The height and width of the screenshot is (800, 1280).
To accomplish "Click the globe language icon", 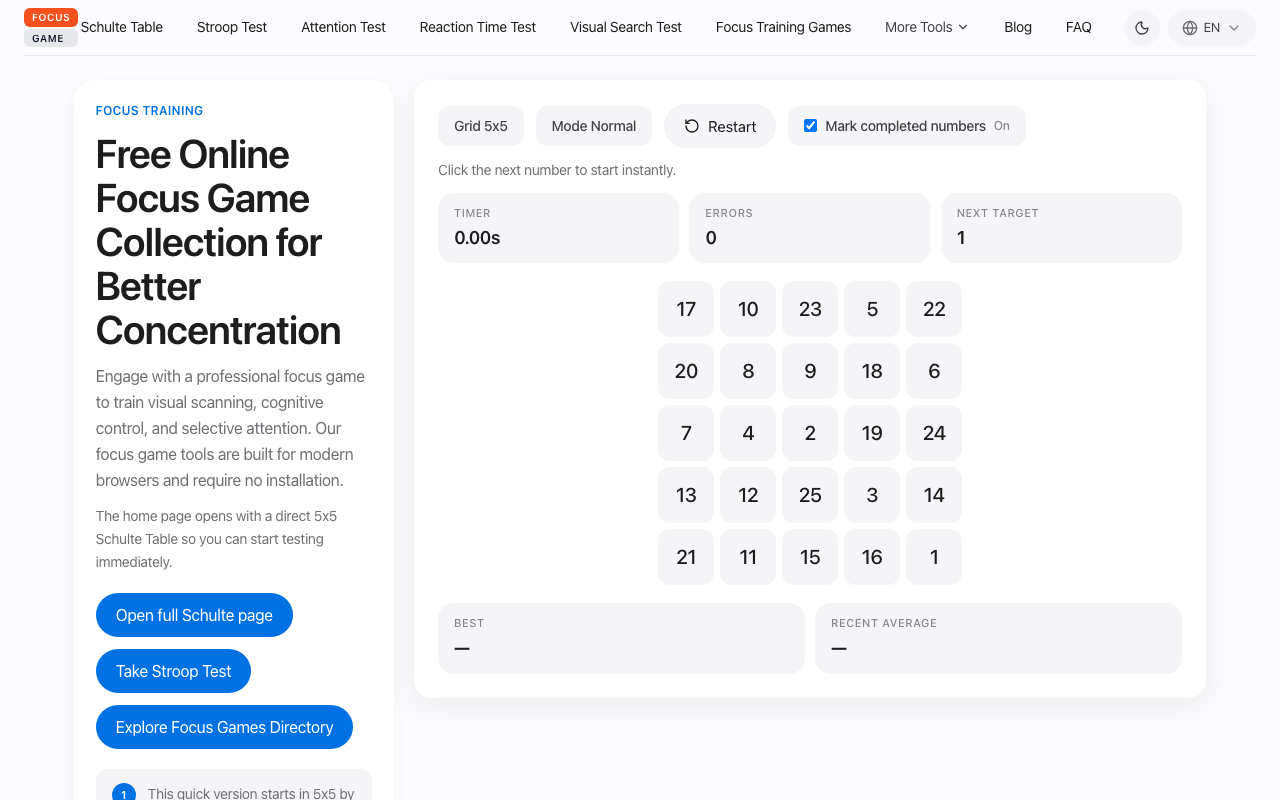I will click(x=1190, y=28).
